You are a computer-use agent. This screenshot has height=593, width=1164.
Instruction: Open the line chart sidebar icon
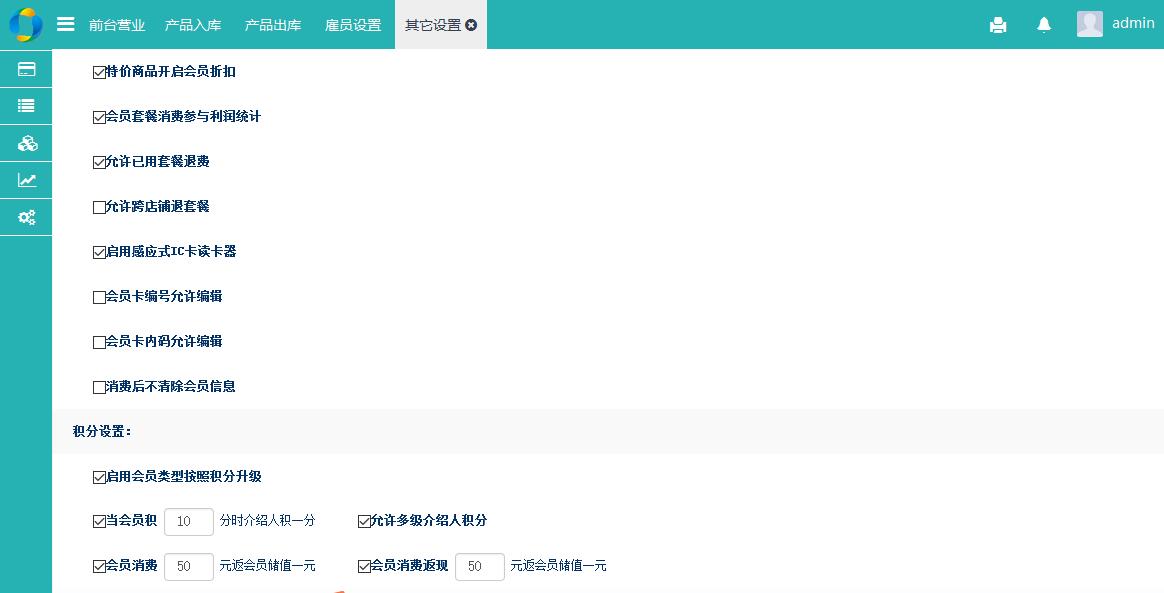[x=27, y=180]
